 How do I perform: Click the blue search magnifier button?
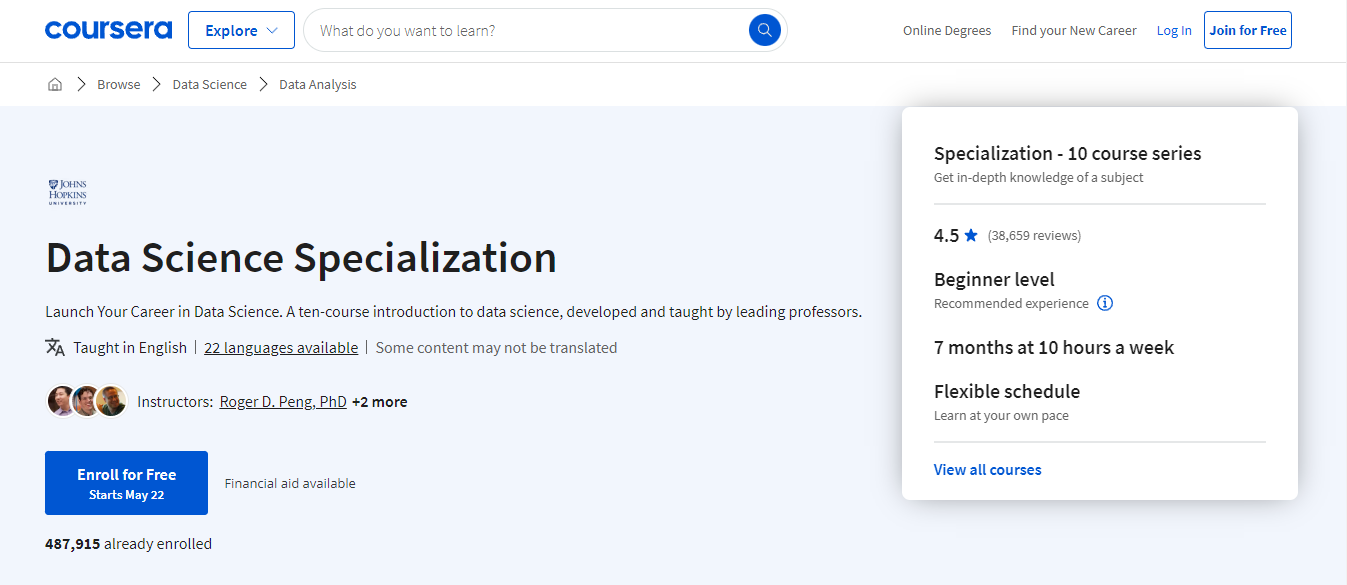tap(764, 30)
